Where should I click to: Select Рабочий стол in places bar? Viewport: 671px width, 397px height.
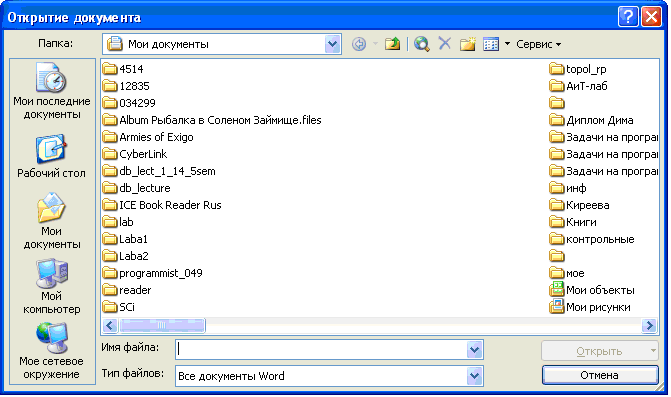[51, 156]
